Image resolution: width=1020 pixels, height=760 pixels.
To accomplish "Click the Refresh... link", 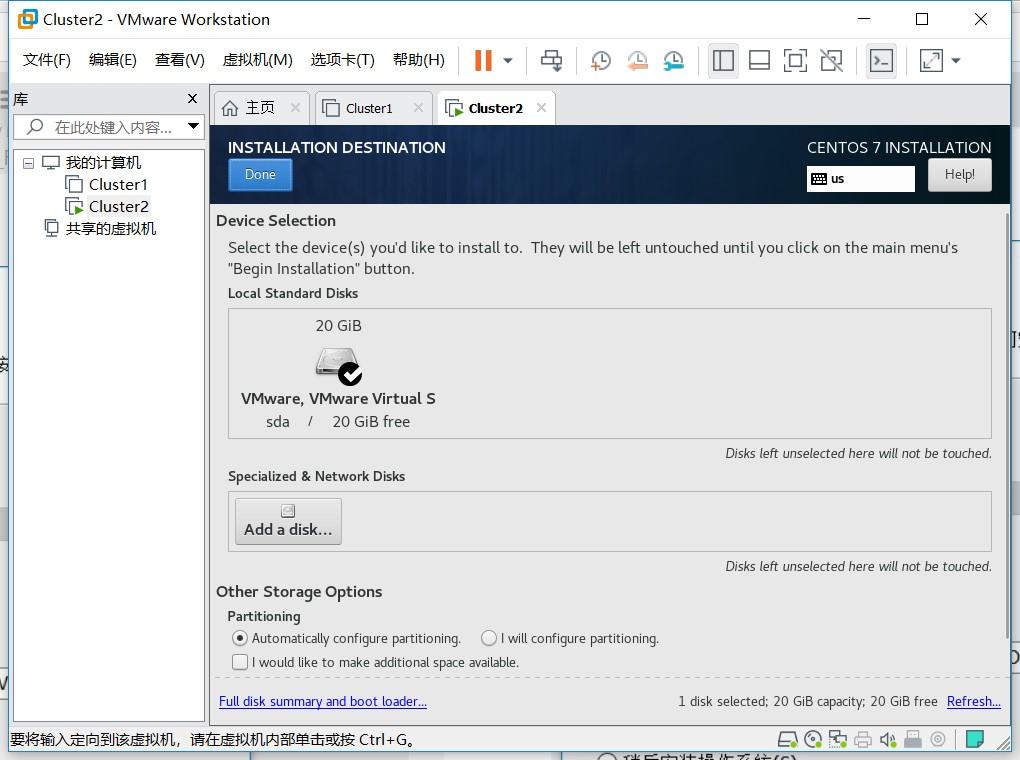I will pos(973,701).
